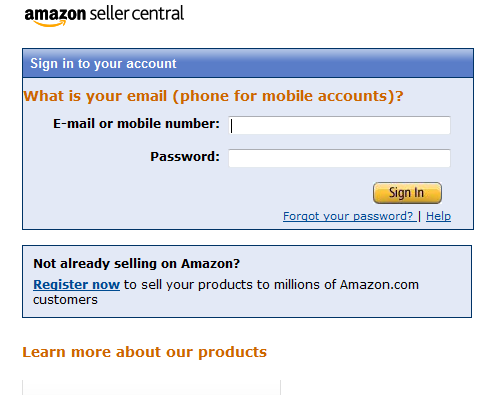Open the Help link

(438, 216)
